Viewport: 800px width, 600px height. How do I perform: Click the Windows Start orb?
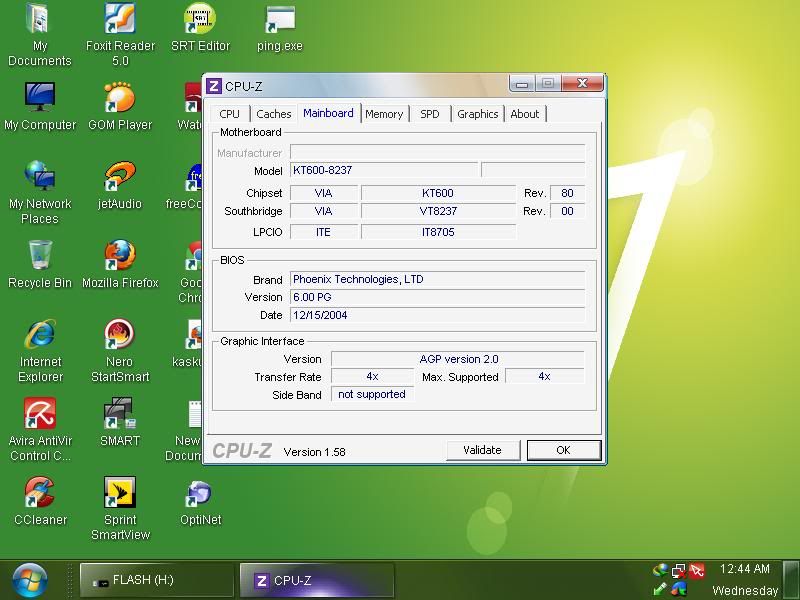pyautogui.click(x=30, y=580)
